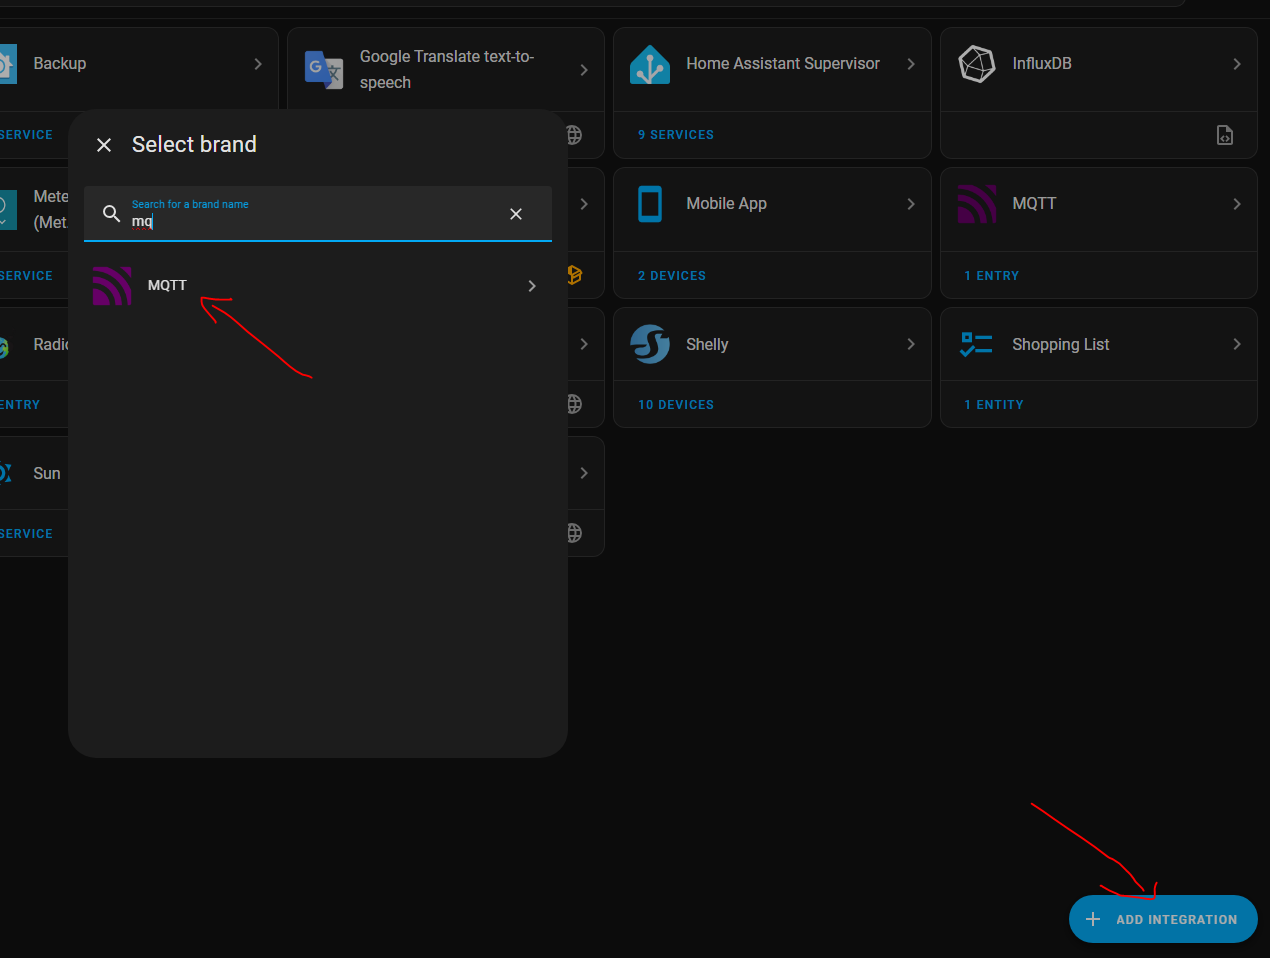Clear the brand search field

click(516, 214)
